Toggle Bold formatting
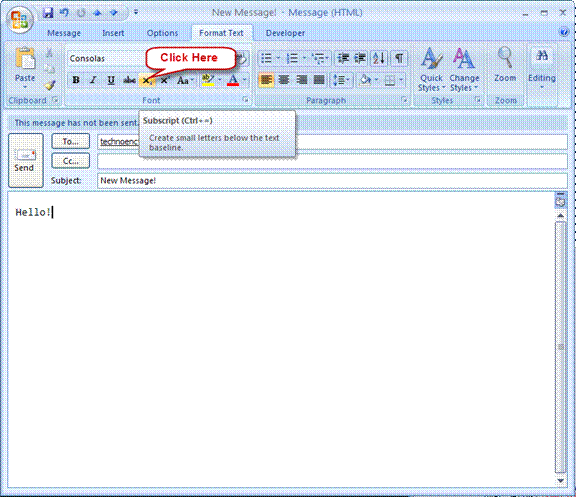The height and width of the screenshot is (497, 576). [76, 80]
